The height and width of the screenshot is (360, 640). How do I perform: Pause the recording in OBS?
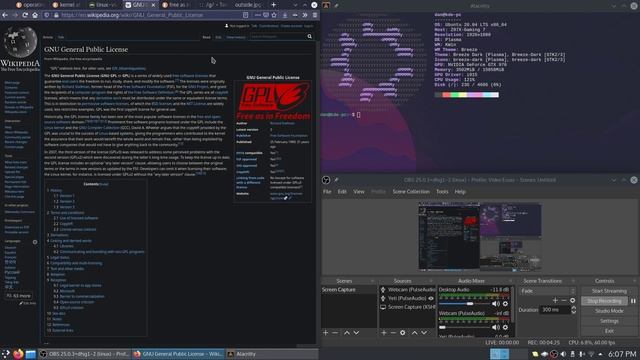633,301
